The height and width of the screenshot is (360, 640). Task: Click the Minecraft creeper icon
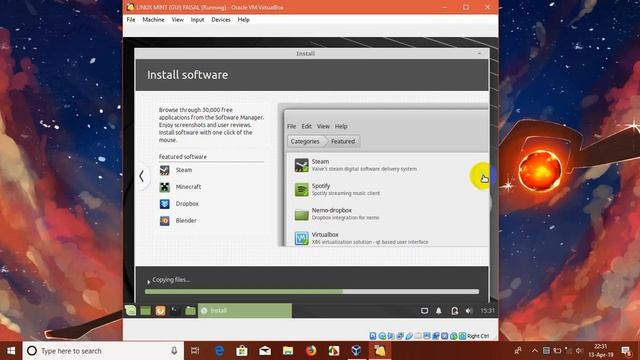pos(164,187)
